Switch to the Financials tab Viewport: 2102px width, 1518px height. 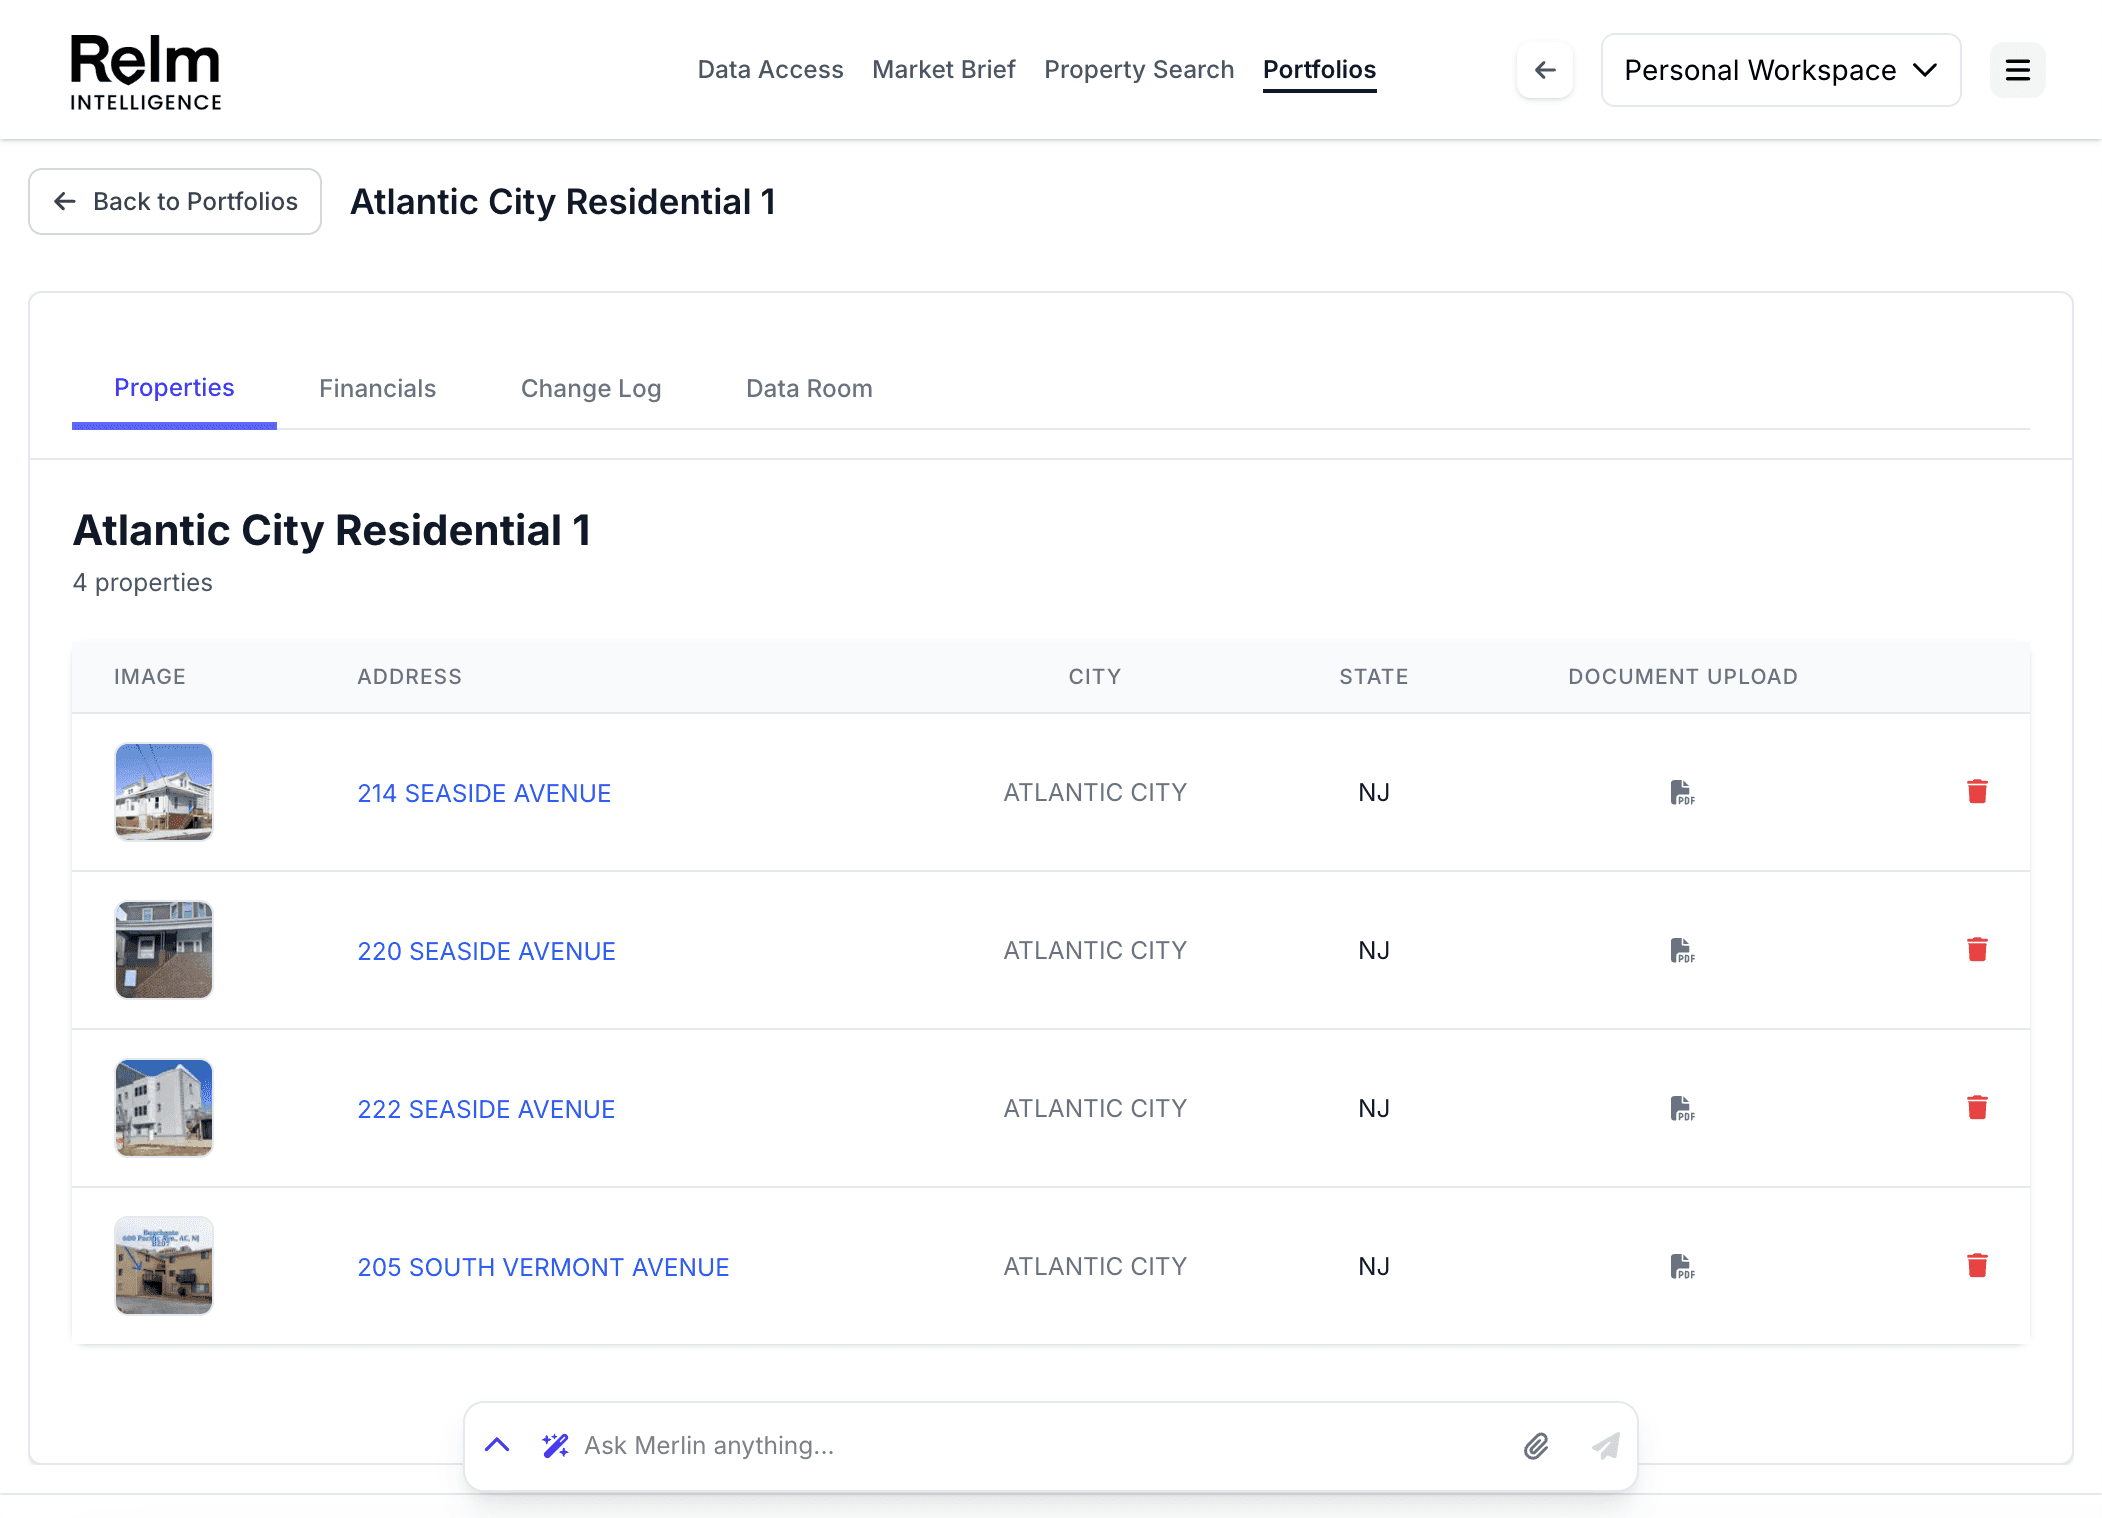click(377, 389)
